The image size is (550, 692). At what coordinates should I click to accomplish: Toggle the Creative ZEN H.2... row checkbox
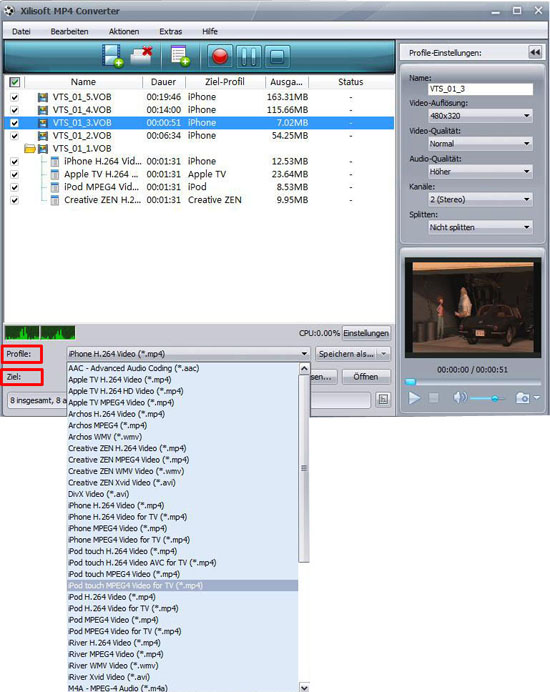15,200
